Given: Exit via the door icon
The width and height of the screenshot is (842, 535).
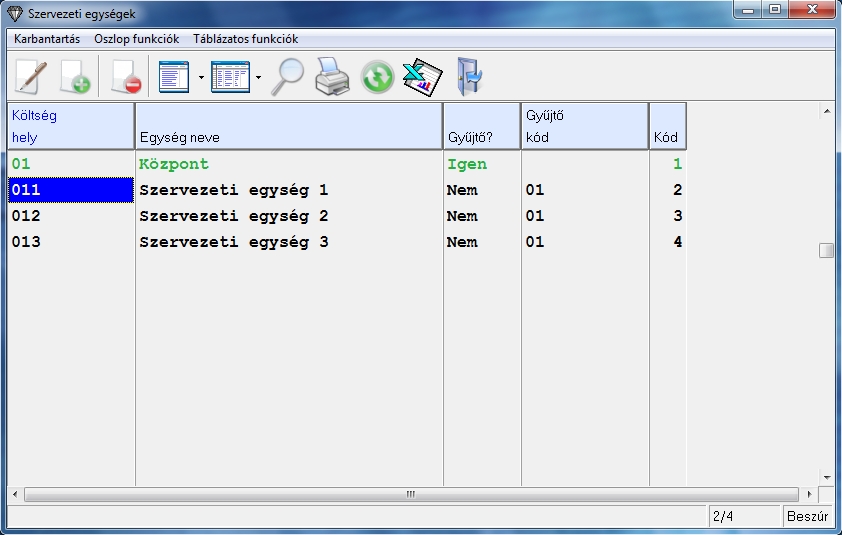Looking at the screenshot, I should [x=468, y=77].
